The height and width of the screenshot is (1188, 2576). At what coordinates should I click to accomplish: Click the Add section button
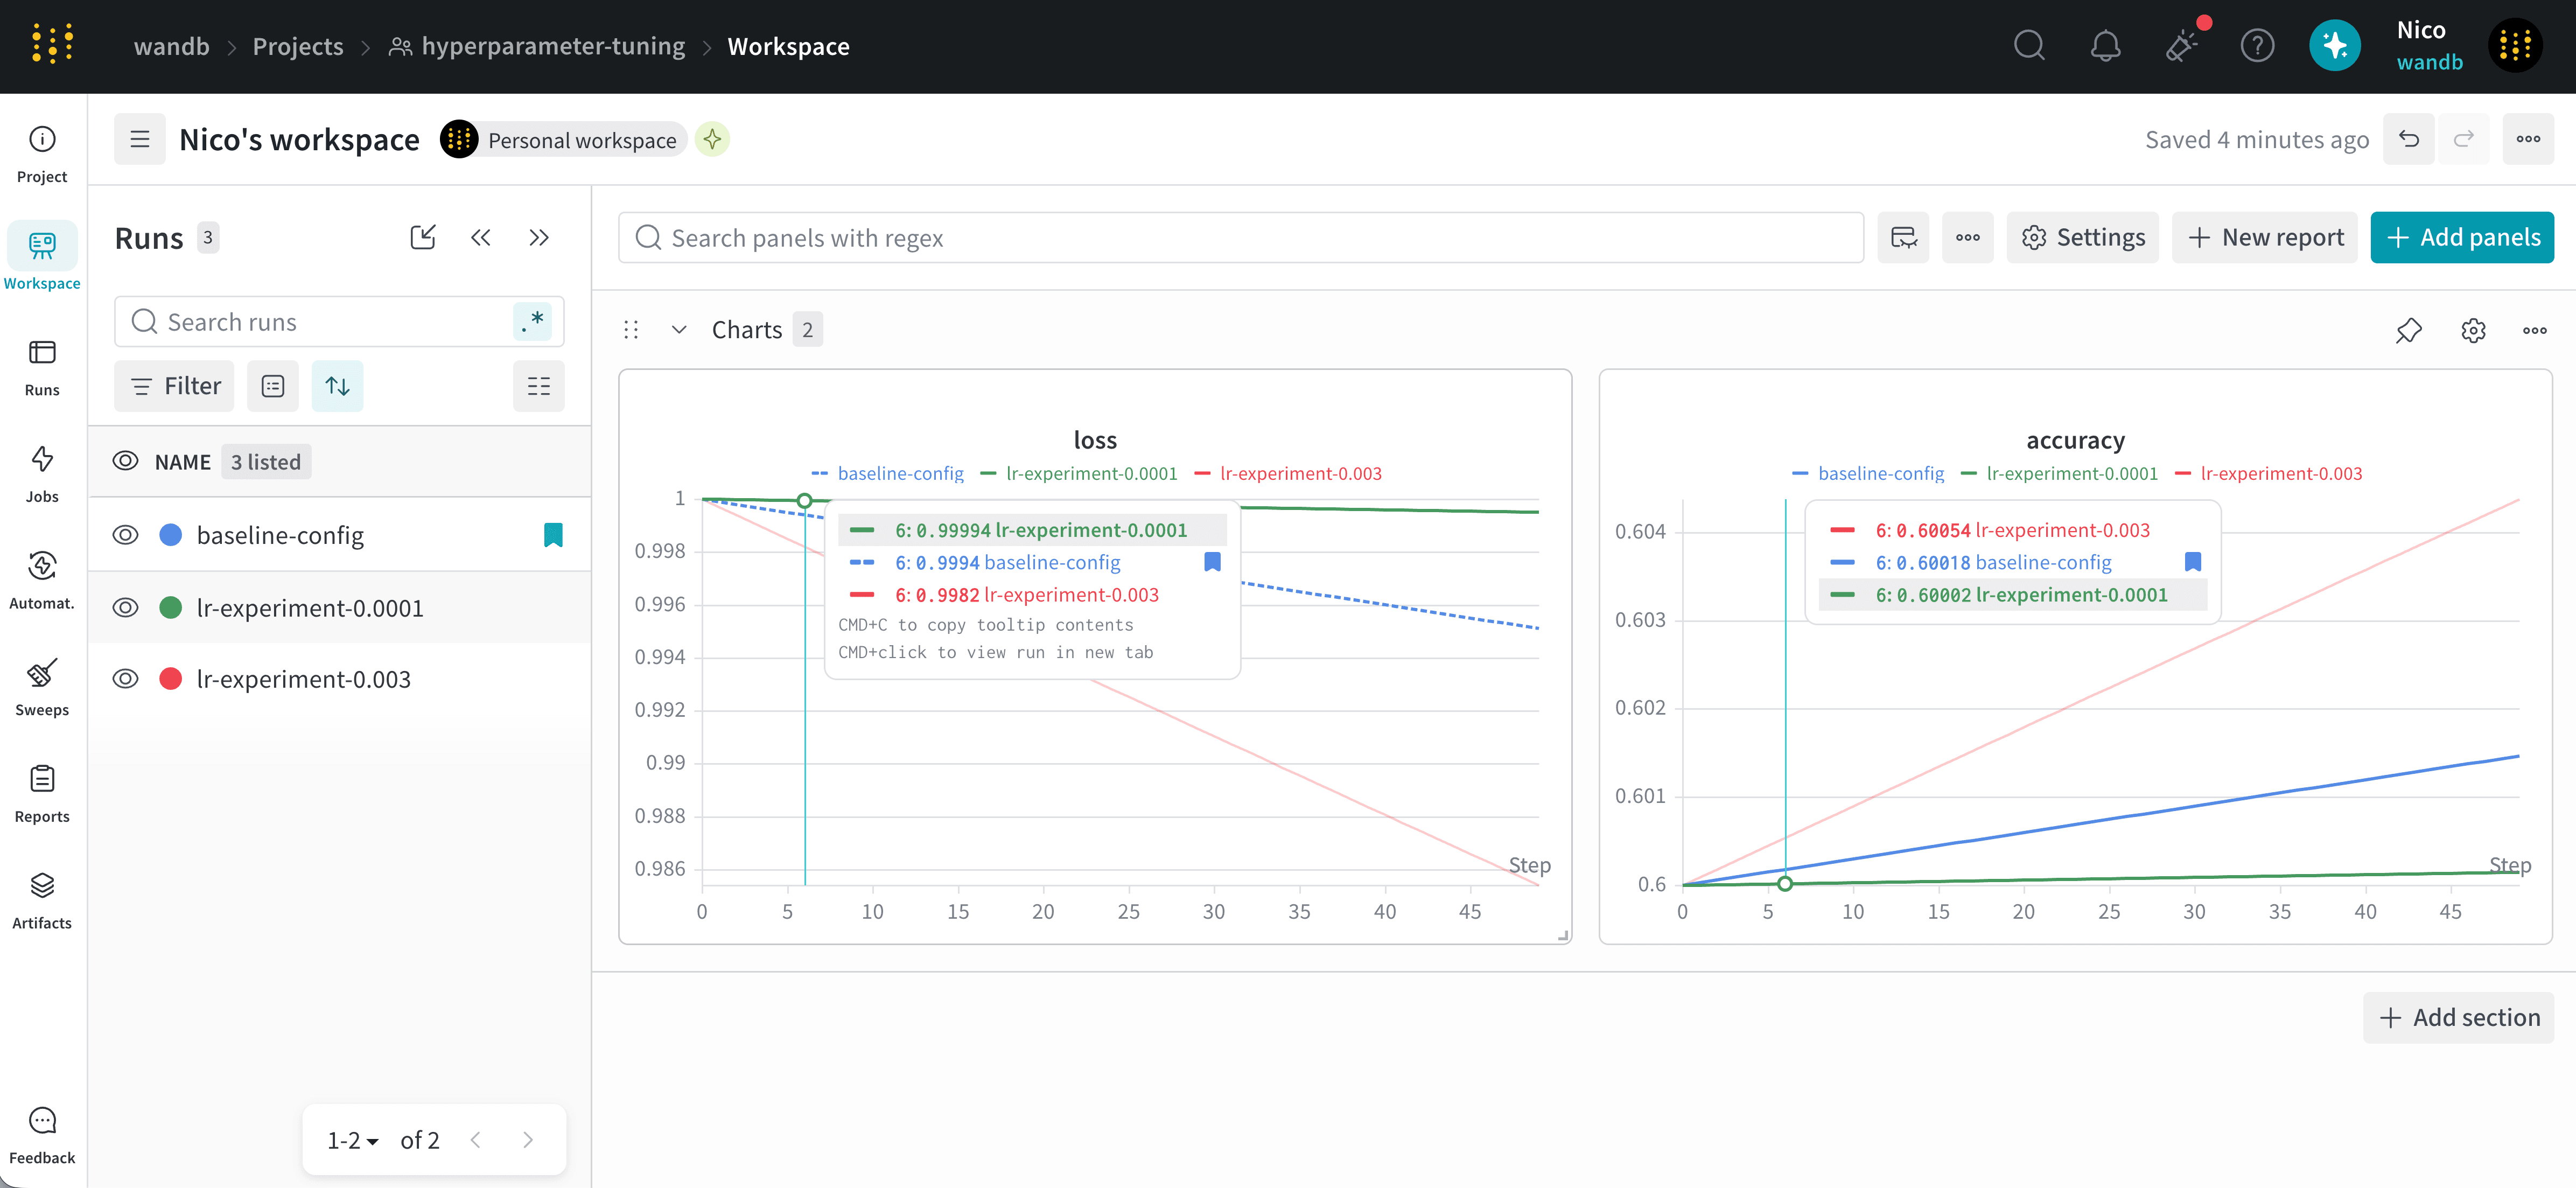coord(2458,1017)
